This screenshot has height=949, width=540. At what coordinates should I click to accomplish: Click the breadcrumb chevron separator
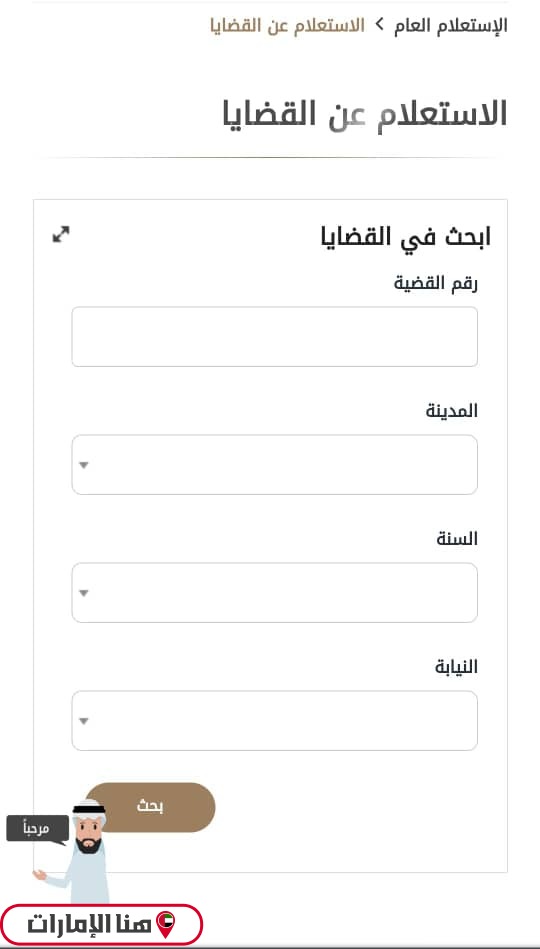380,25
